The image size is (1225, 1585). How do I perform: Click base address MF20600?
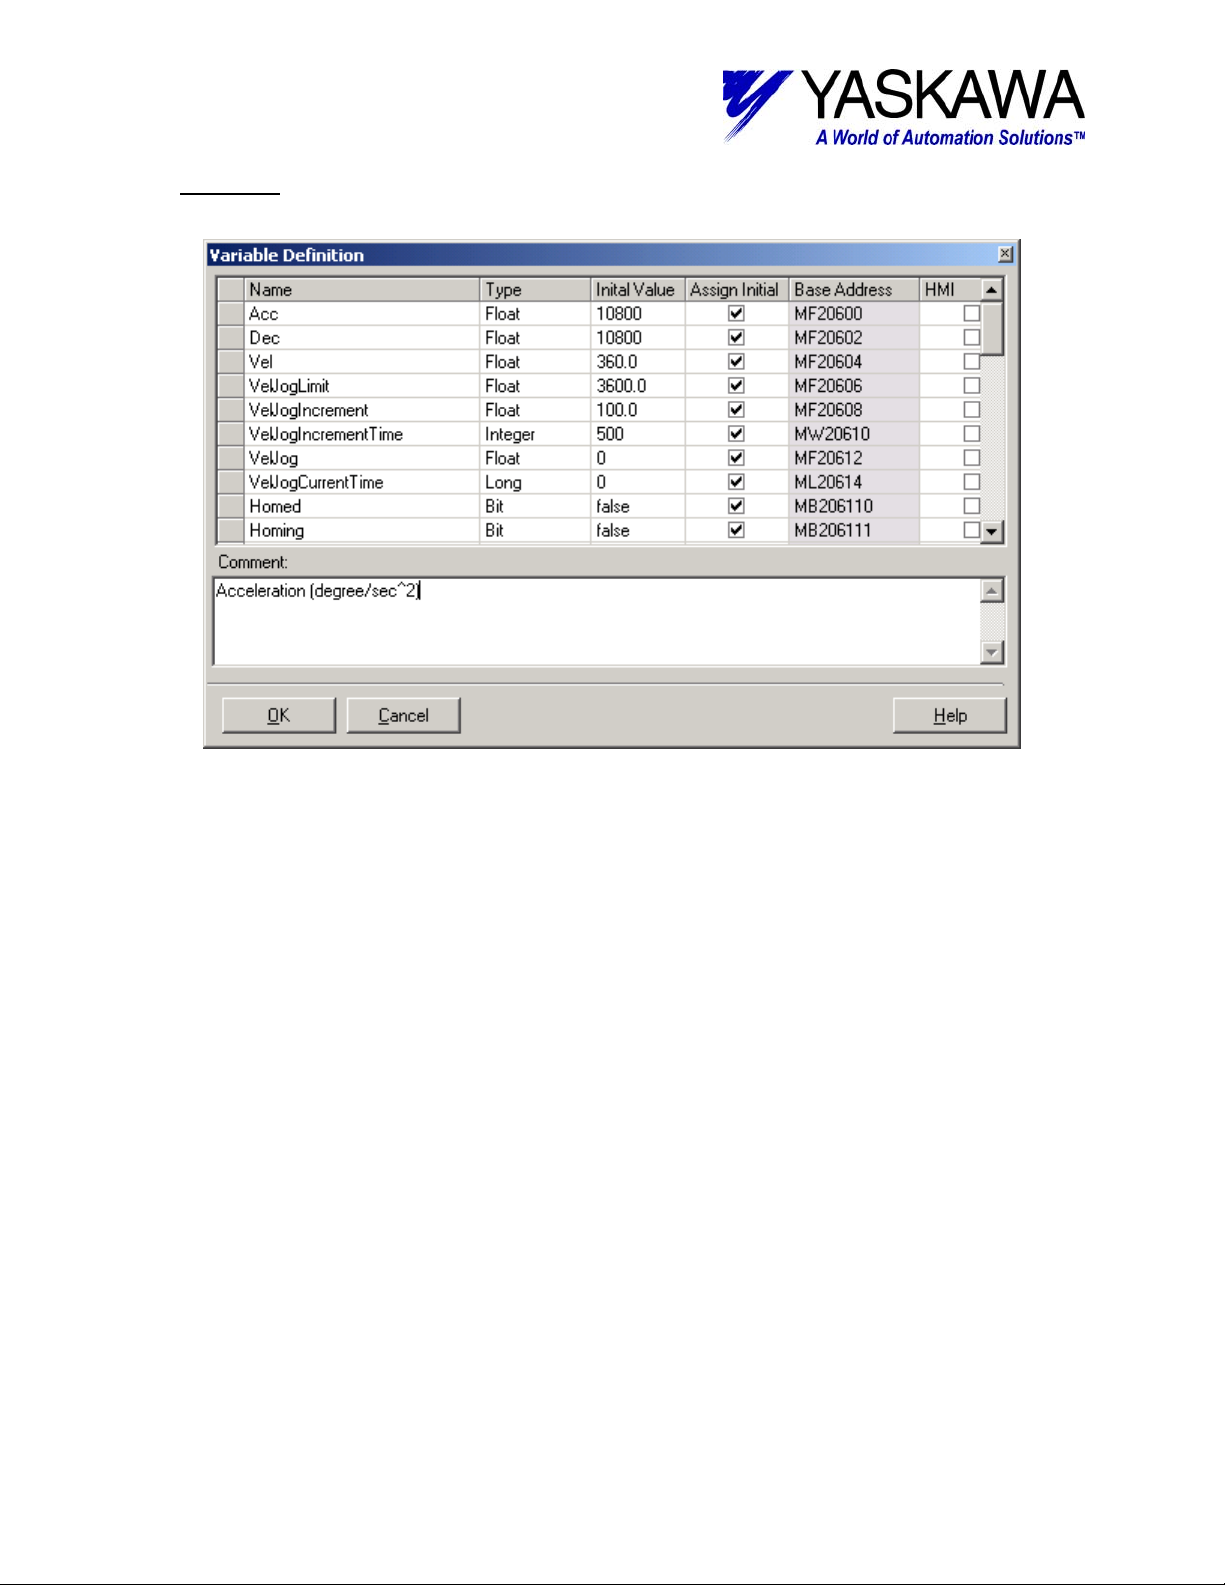click(853, 313)
